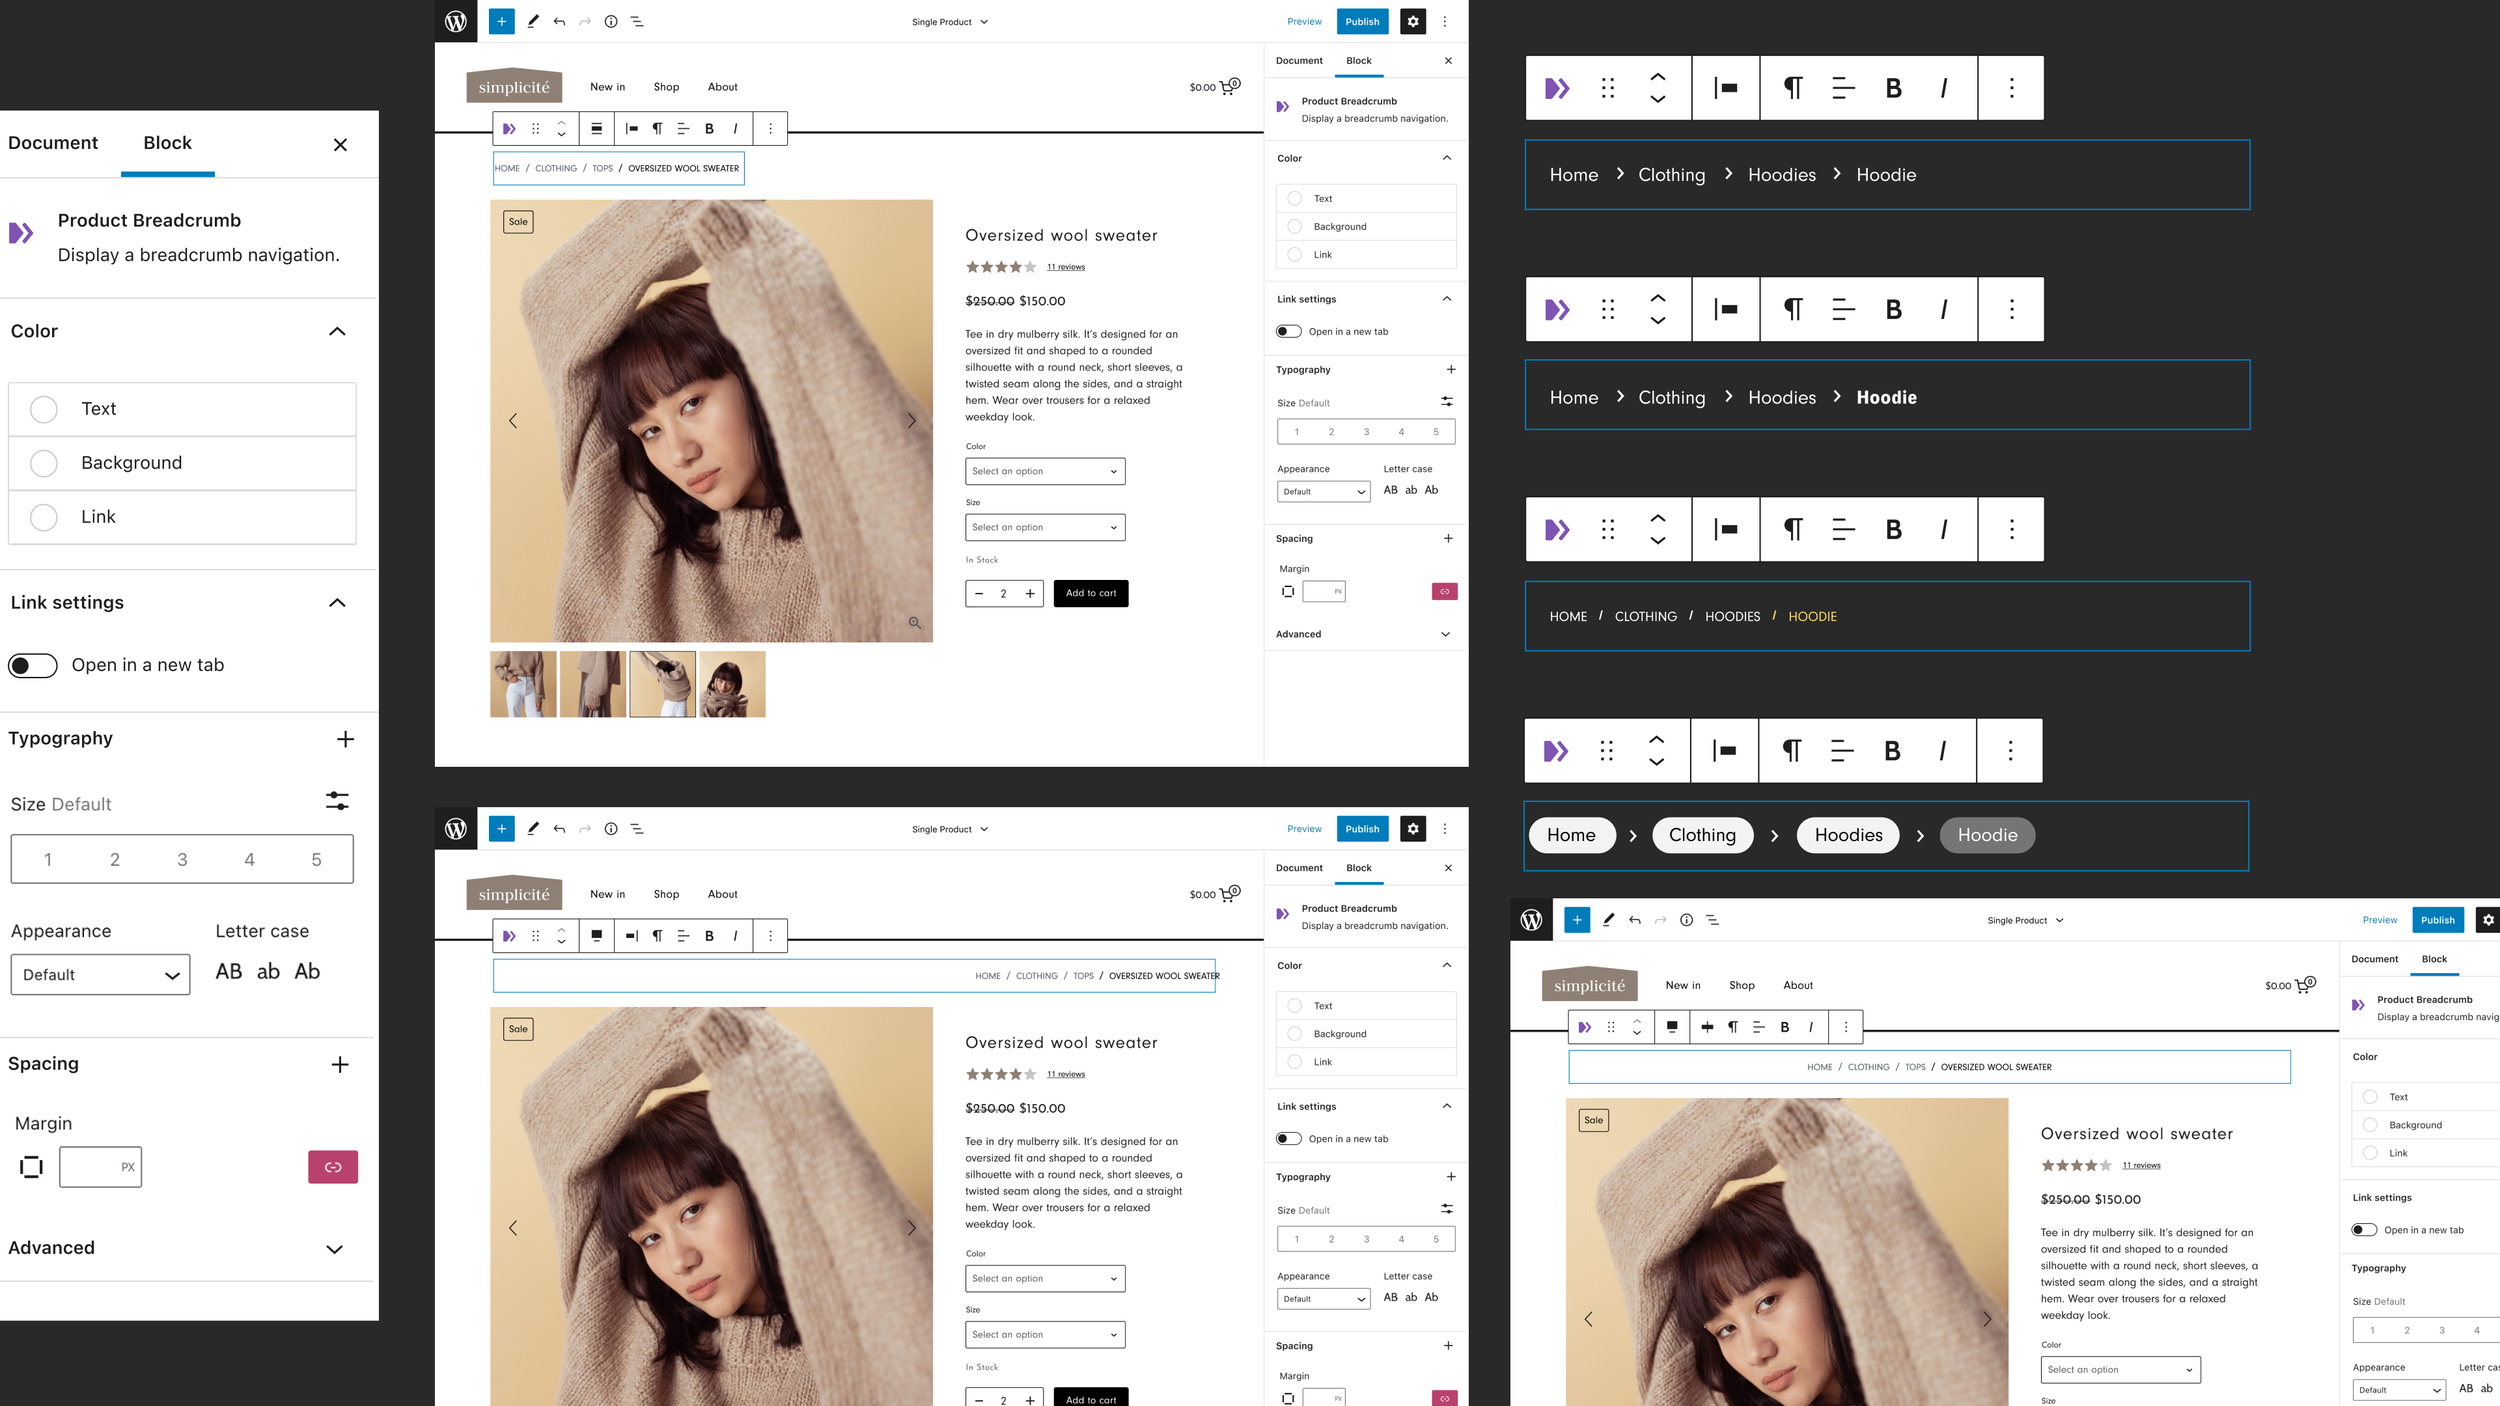Click pink link-sides button in large panel
This screenshot has height=1406, width=2500.
click(x=333, y=1167)
